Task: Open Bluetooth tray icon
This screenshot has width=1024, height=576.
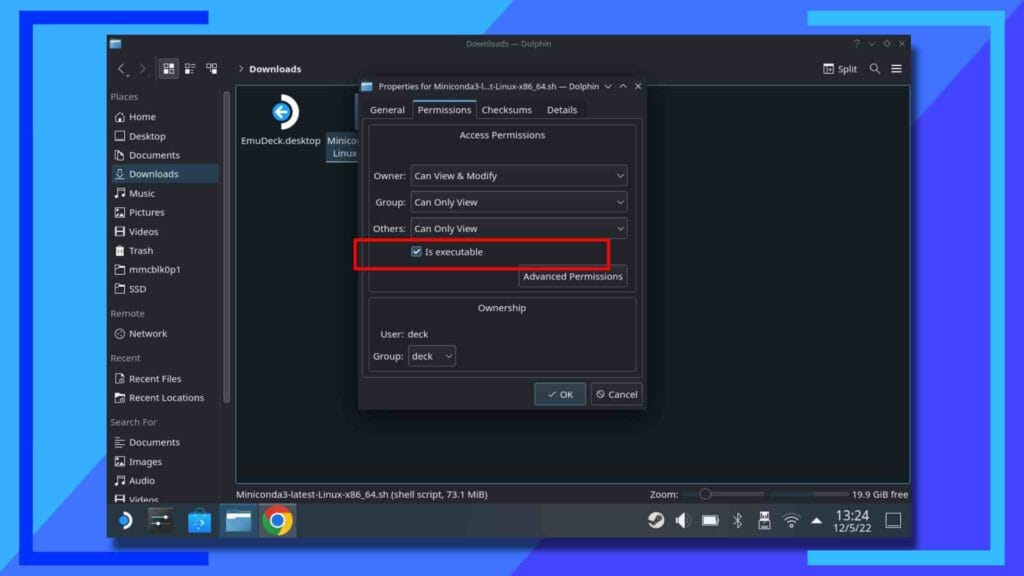Action: tap(737, 520)
